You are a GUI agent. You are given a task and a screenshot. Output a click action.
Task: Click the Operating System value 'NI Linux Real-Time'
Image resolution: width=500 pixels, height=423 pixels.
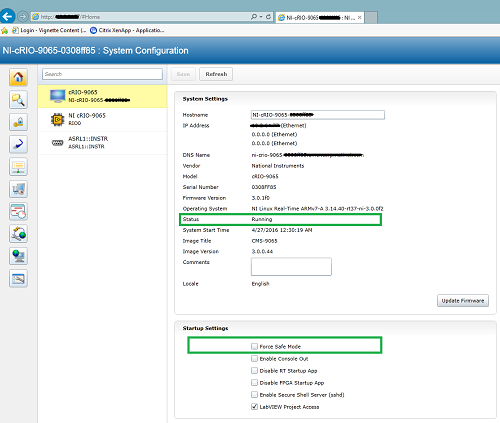[317, 209]
